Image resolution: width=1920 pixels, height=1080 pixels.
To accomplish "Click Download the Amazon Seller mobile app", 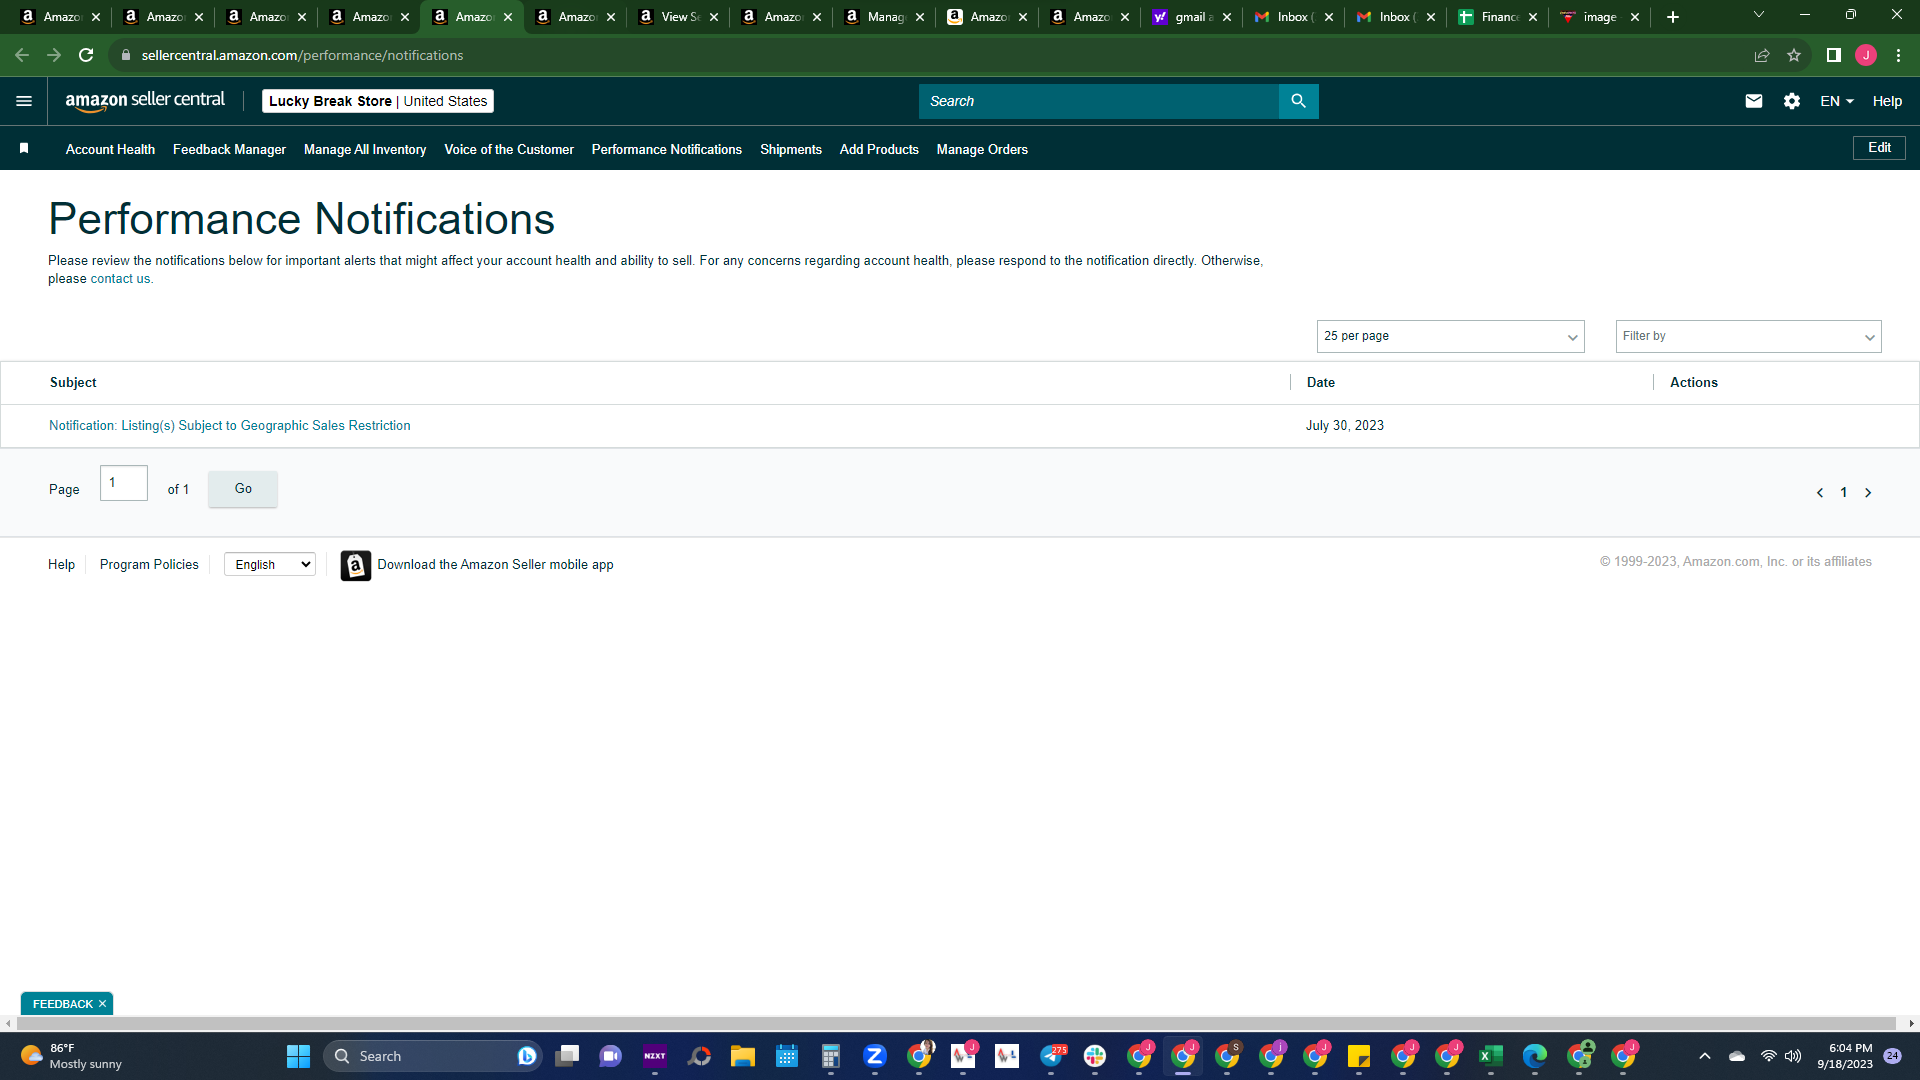I will (x=495, y=565).
